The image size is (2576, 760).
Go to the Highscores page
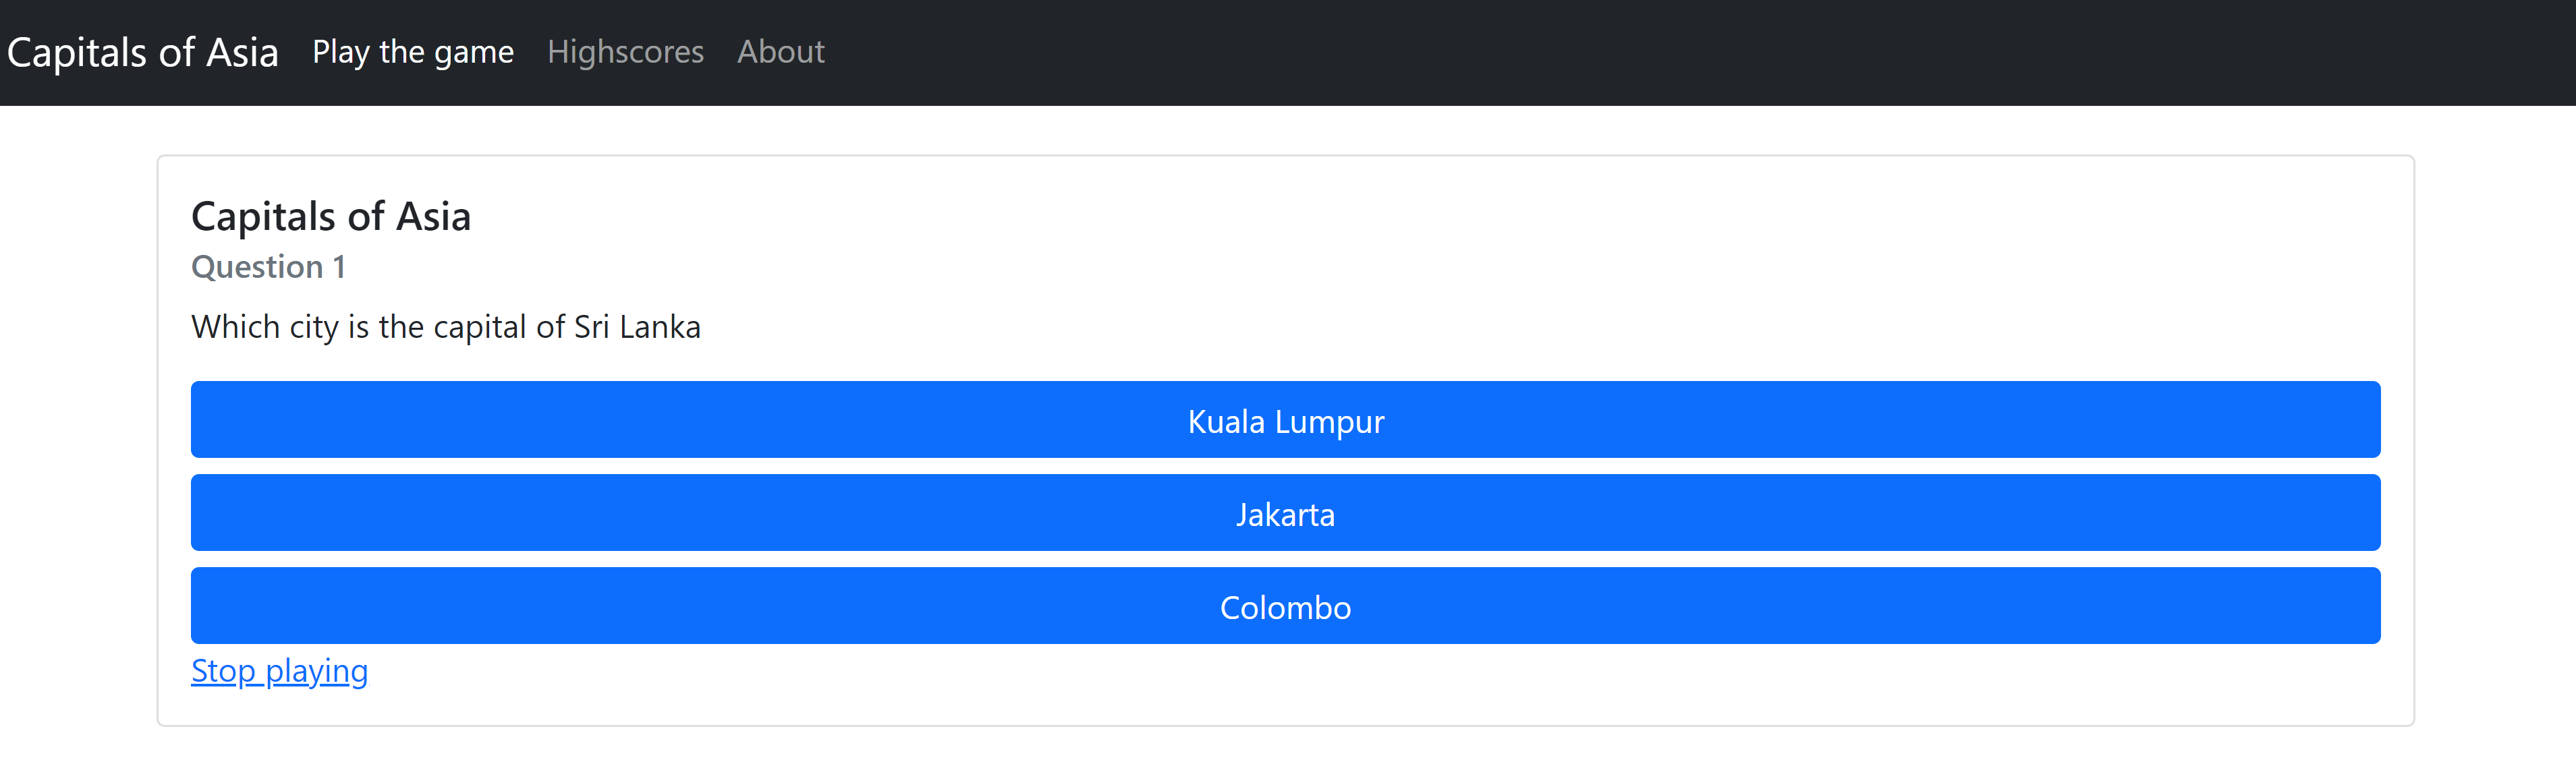625,52
